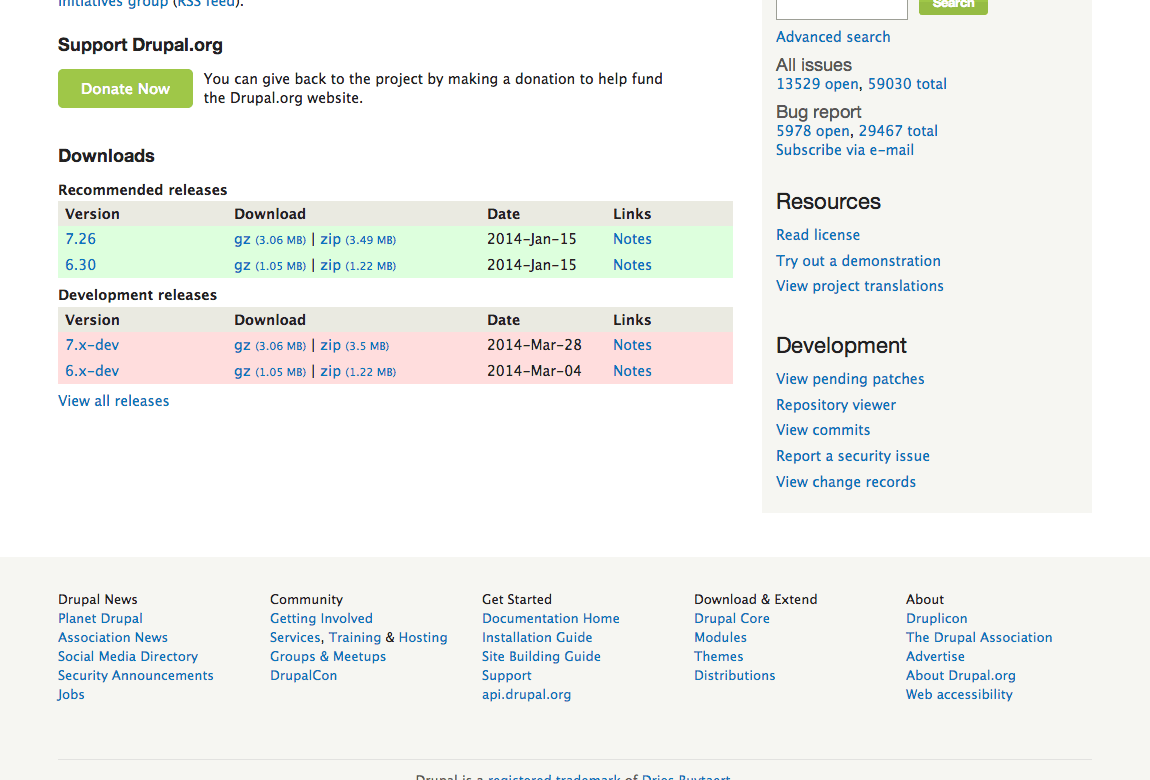Open View pending patches
Viewport: 1150px width, 780px height.
tap(850, 379)
